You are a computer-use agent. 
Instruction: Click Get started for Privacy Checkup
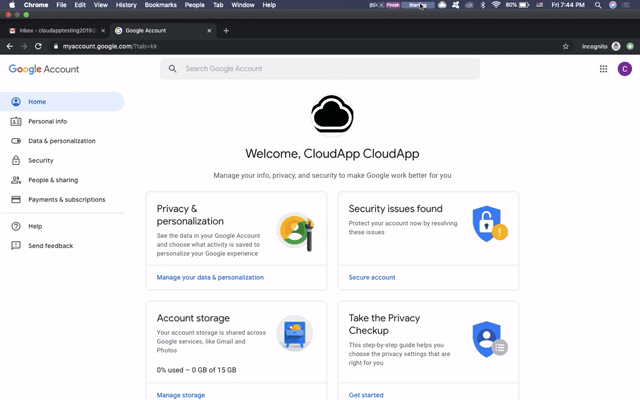[366, 395]
